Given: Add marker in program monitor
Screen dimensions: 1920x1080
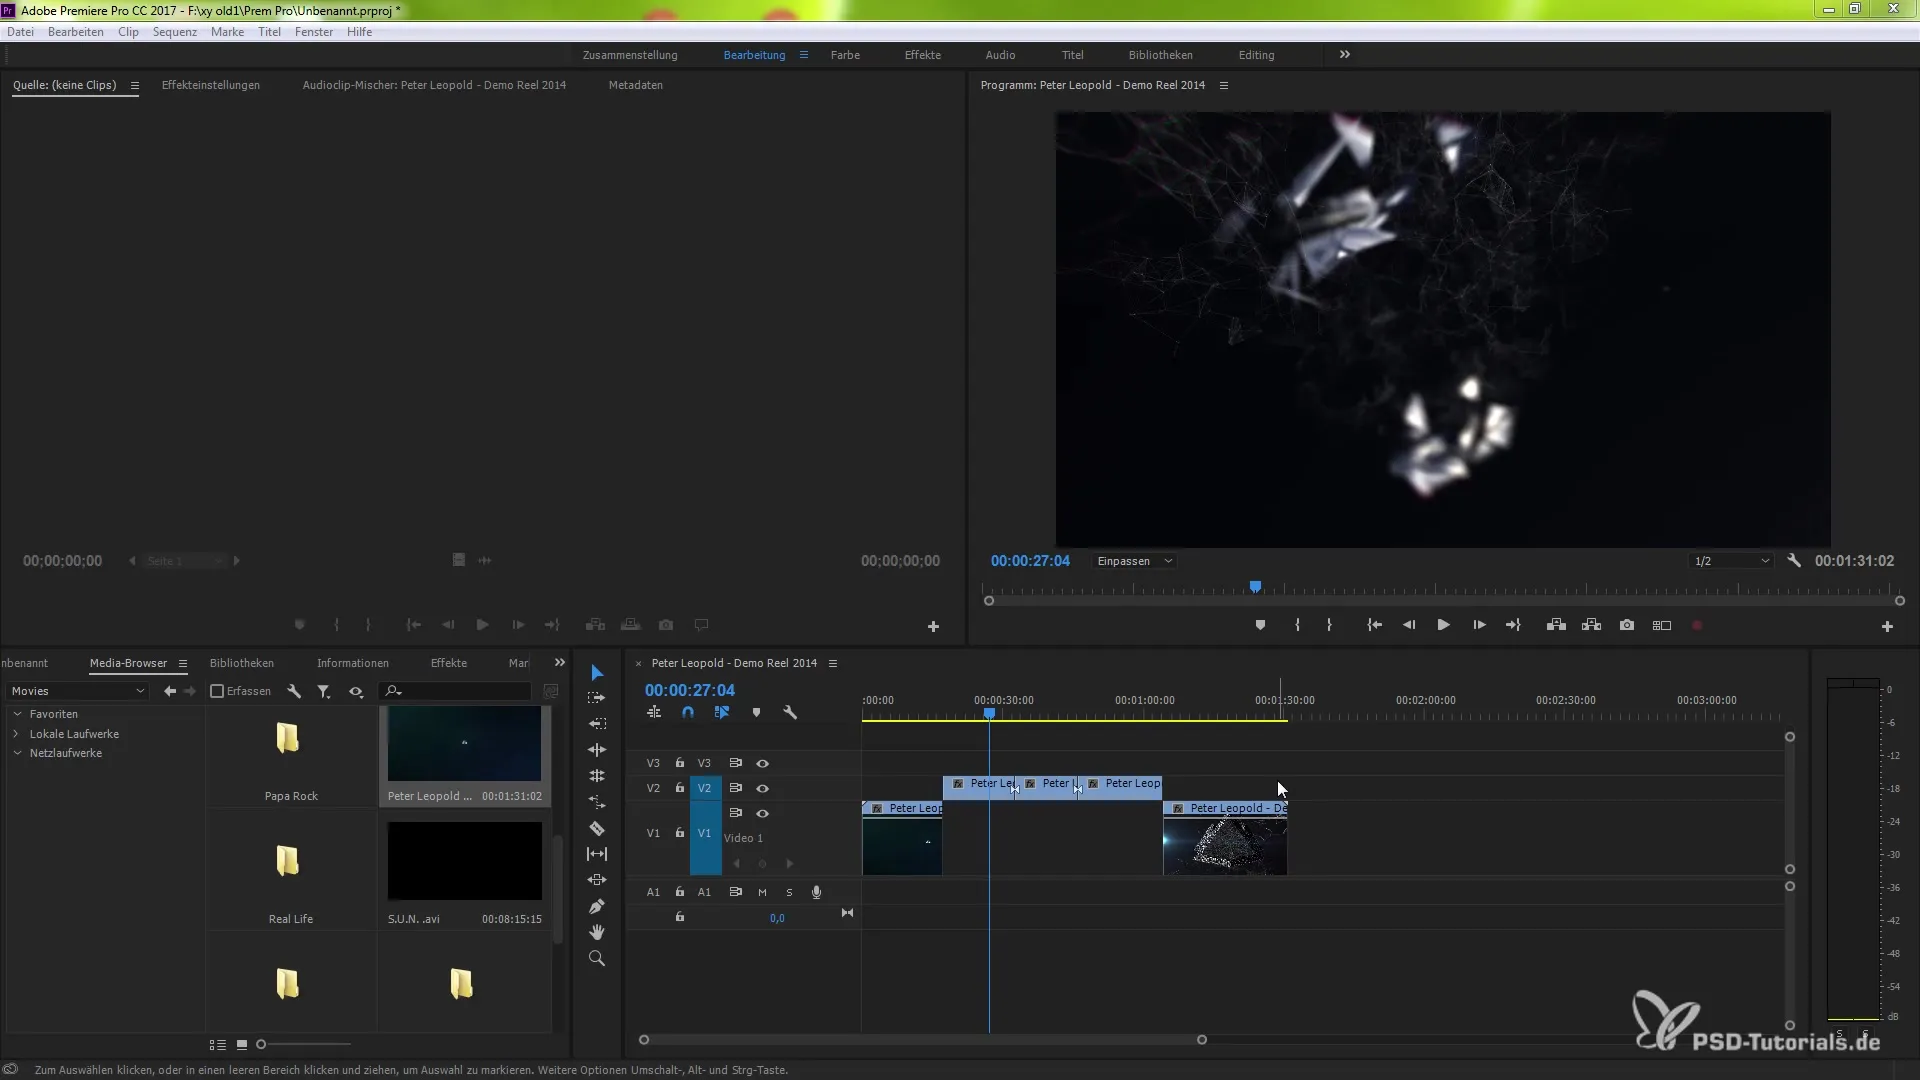Looking at the screenshot, I should 1260,625.
